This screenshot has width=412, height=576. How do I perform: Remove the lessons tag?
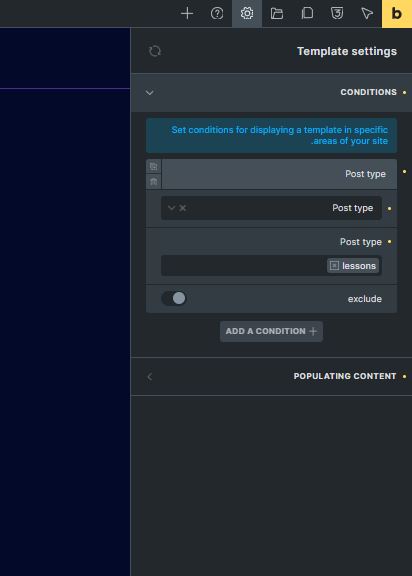(334, 266)
